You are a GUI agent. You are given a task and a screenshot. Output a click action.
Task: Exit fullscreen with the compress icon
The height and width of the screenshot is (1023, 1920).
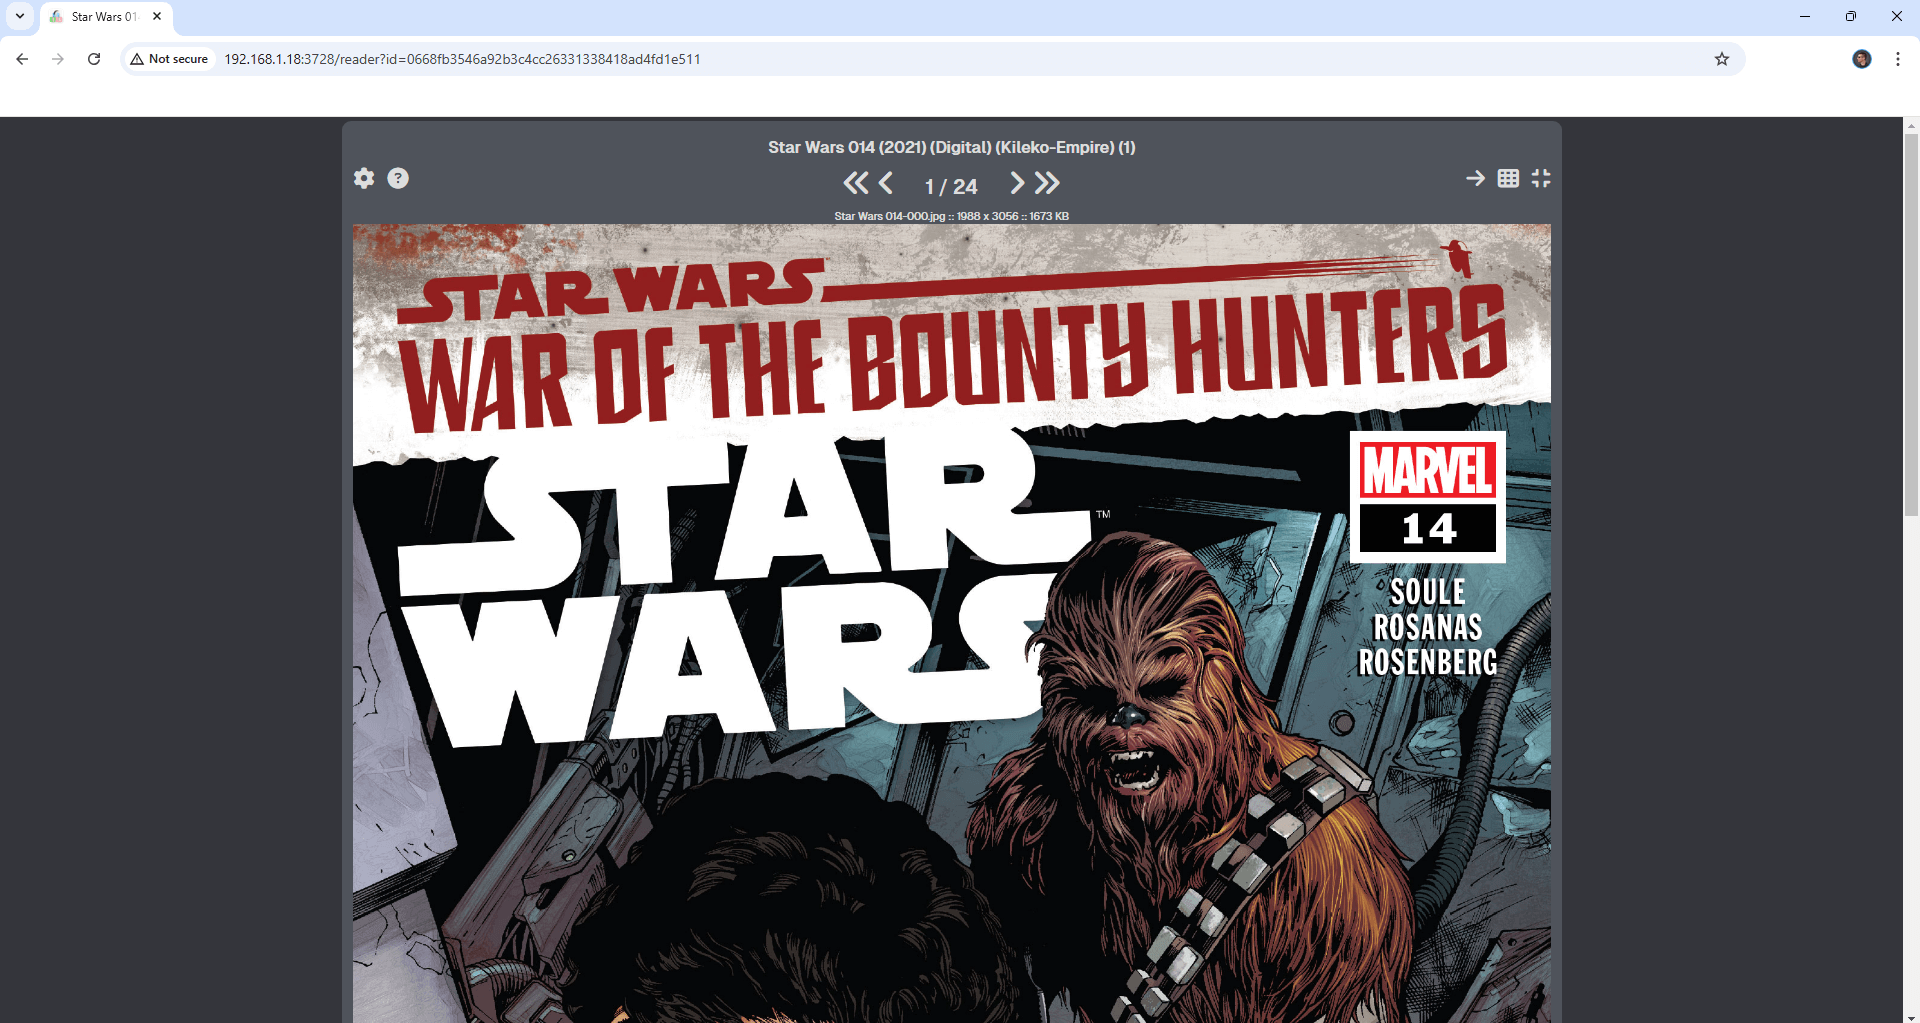[1541, 178]
